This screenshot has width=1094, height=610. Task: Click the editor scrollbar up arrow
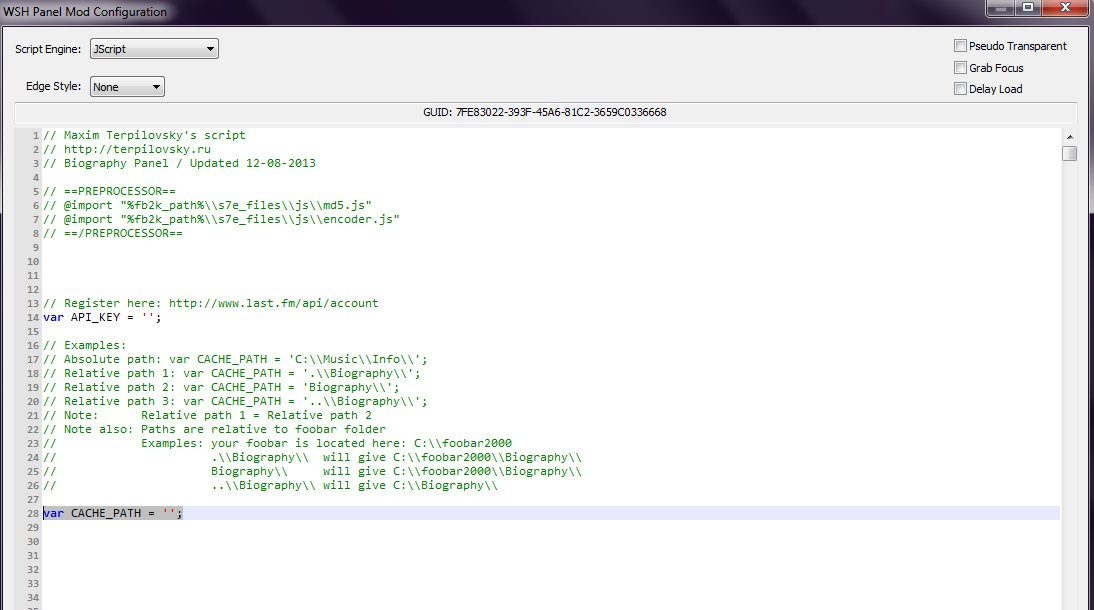click(x=1069, y=136)
